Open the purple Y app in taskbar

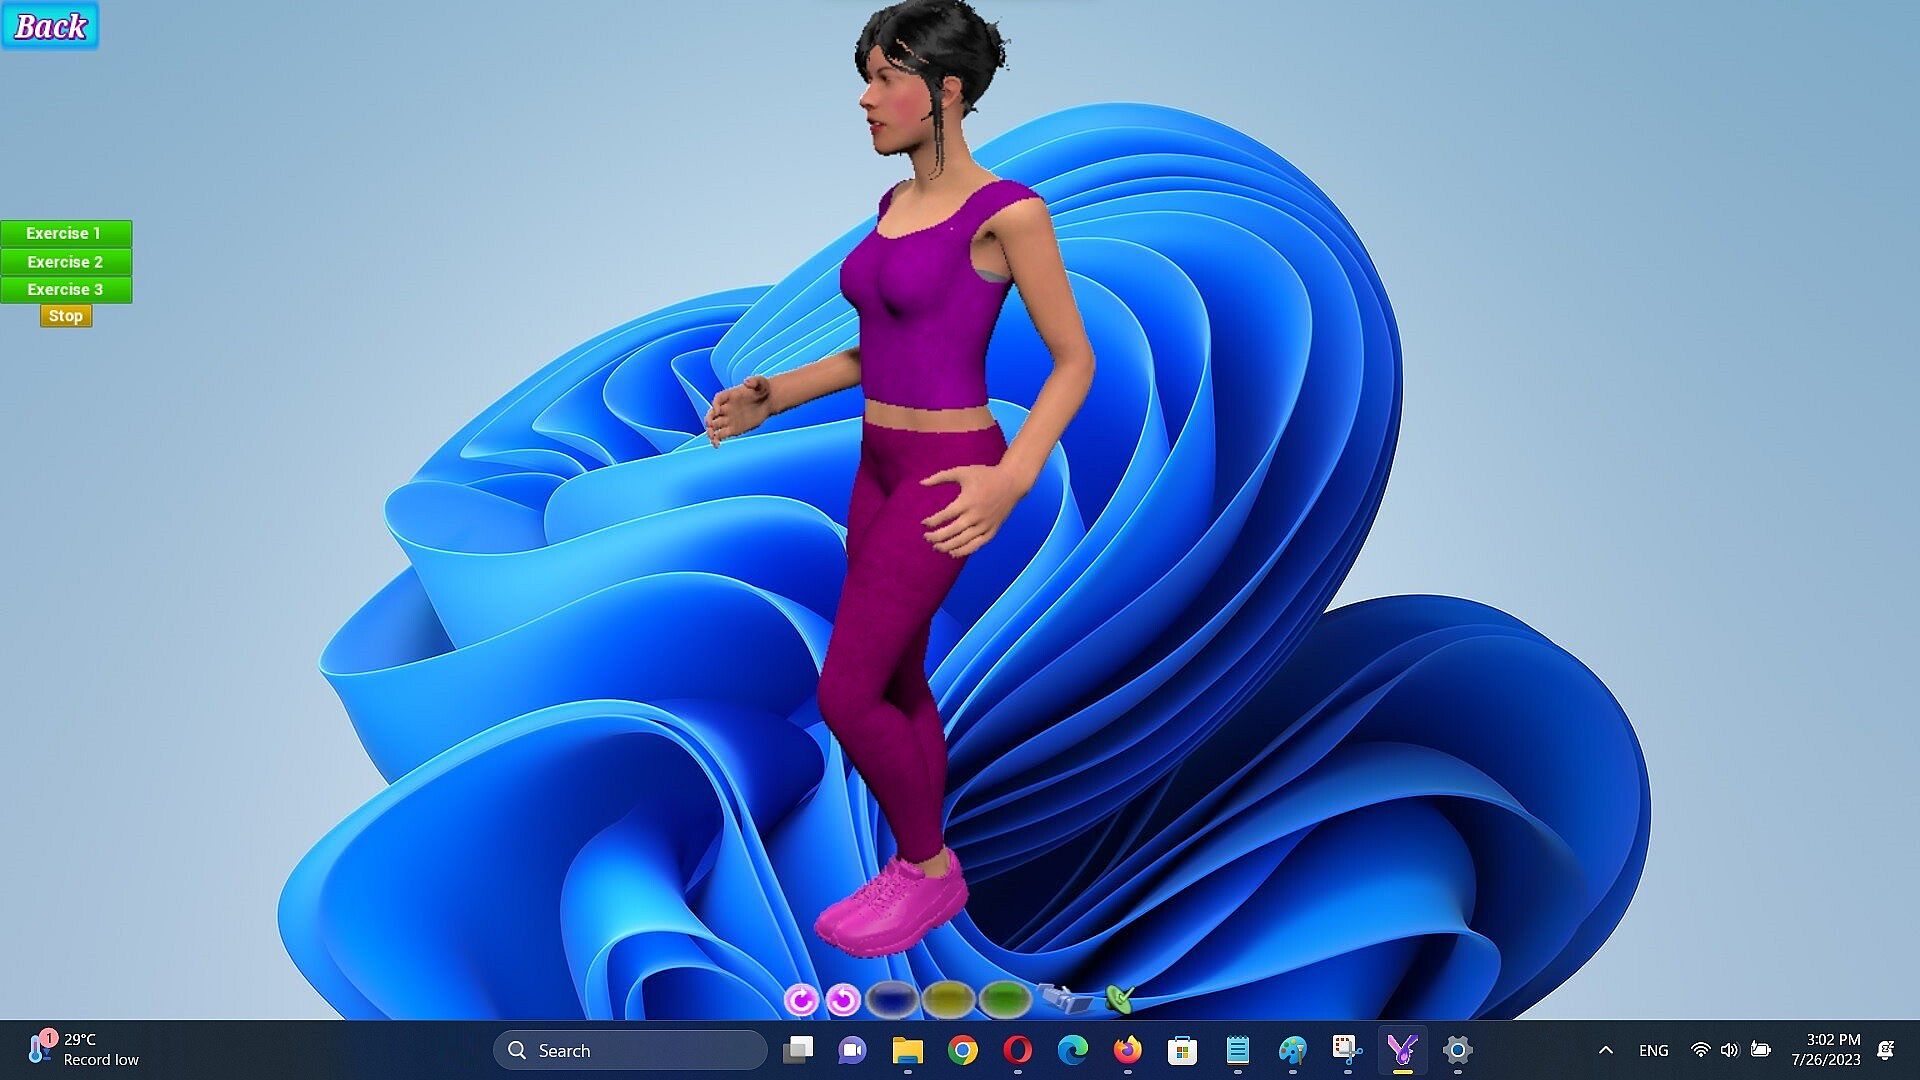click(1402, 1050)
